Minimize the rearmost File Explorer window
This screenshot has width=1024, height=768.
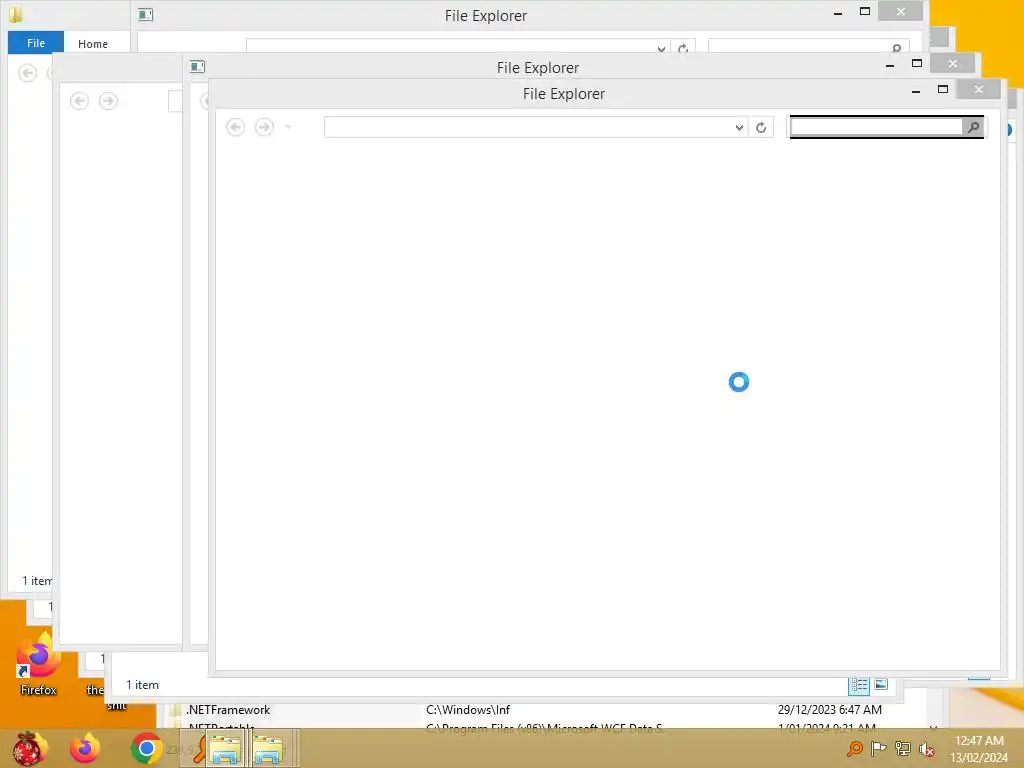click(x=838, y=13)
